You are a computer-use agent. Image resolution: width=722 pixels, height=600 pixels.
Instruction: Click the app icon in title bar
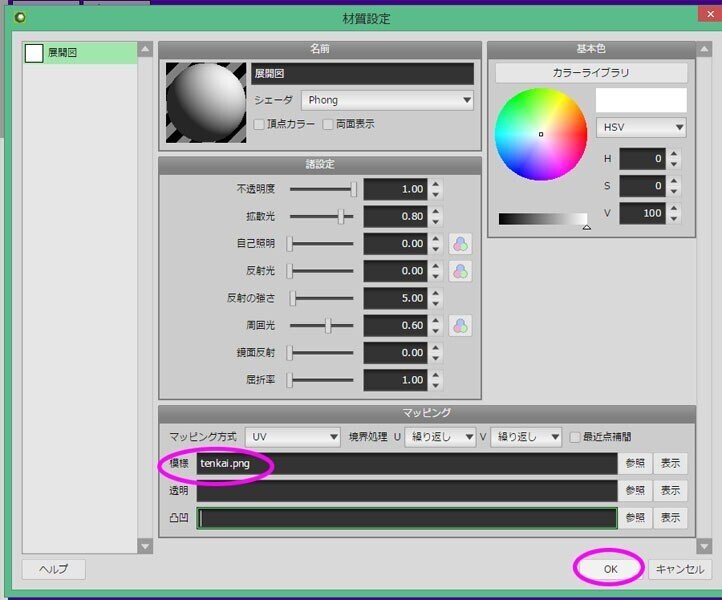click(20, 17)
